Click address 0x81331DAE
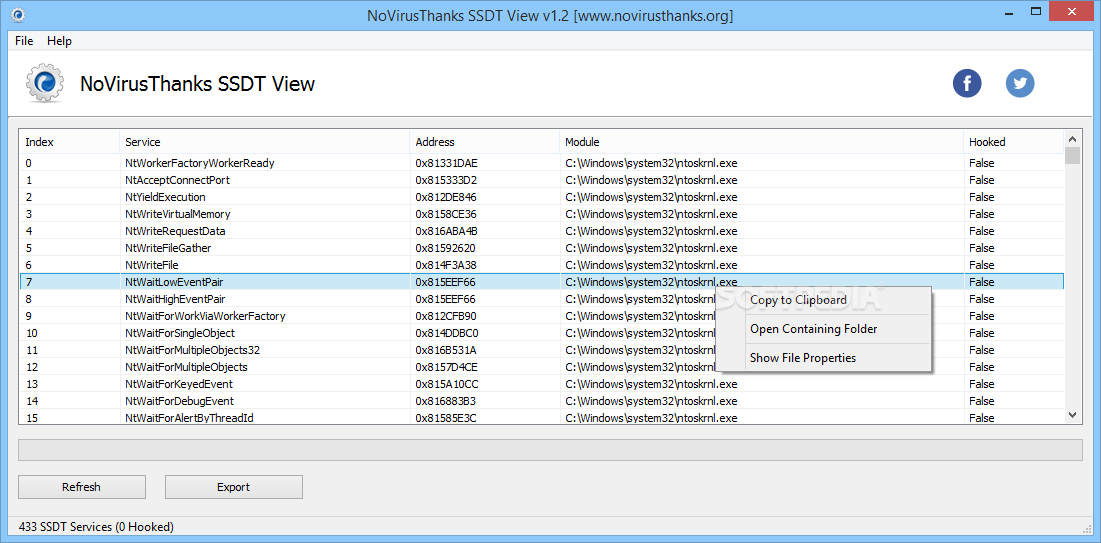This screenshot has width=1101, height=543. point(447,163)
